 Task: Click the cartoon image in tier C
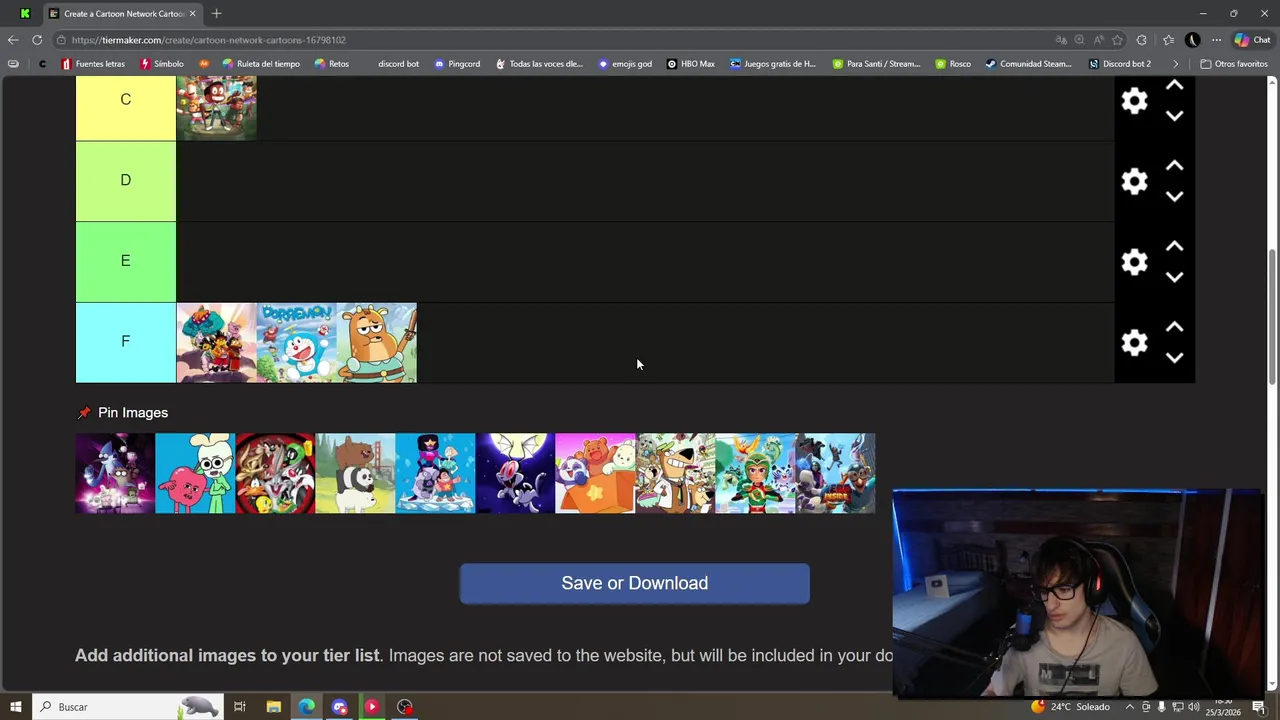pos(216,106)
